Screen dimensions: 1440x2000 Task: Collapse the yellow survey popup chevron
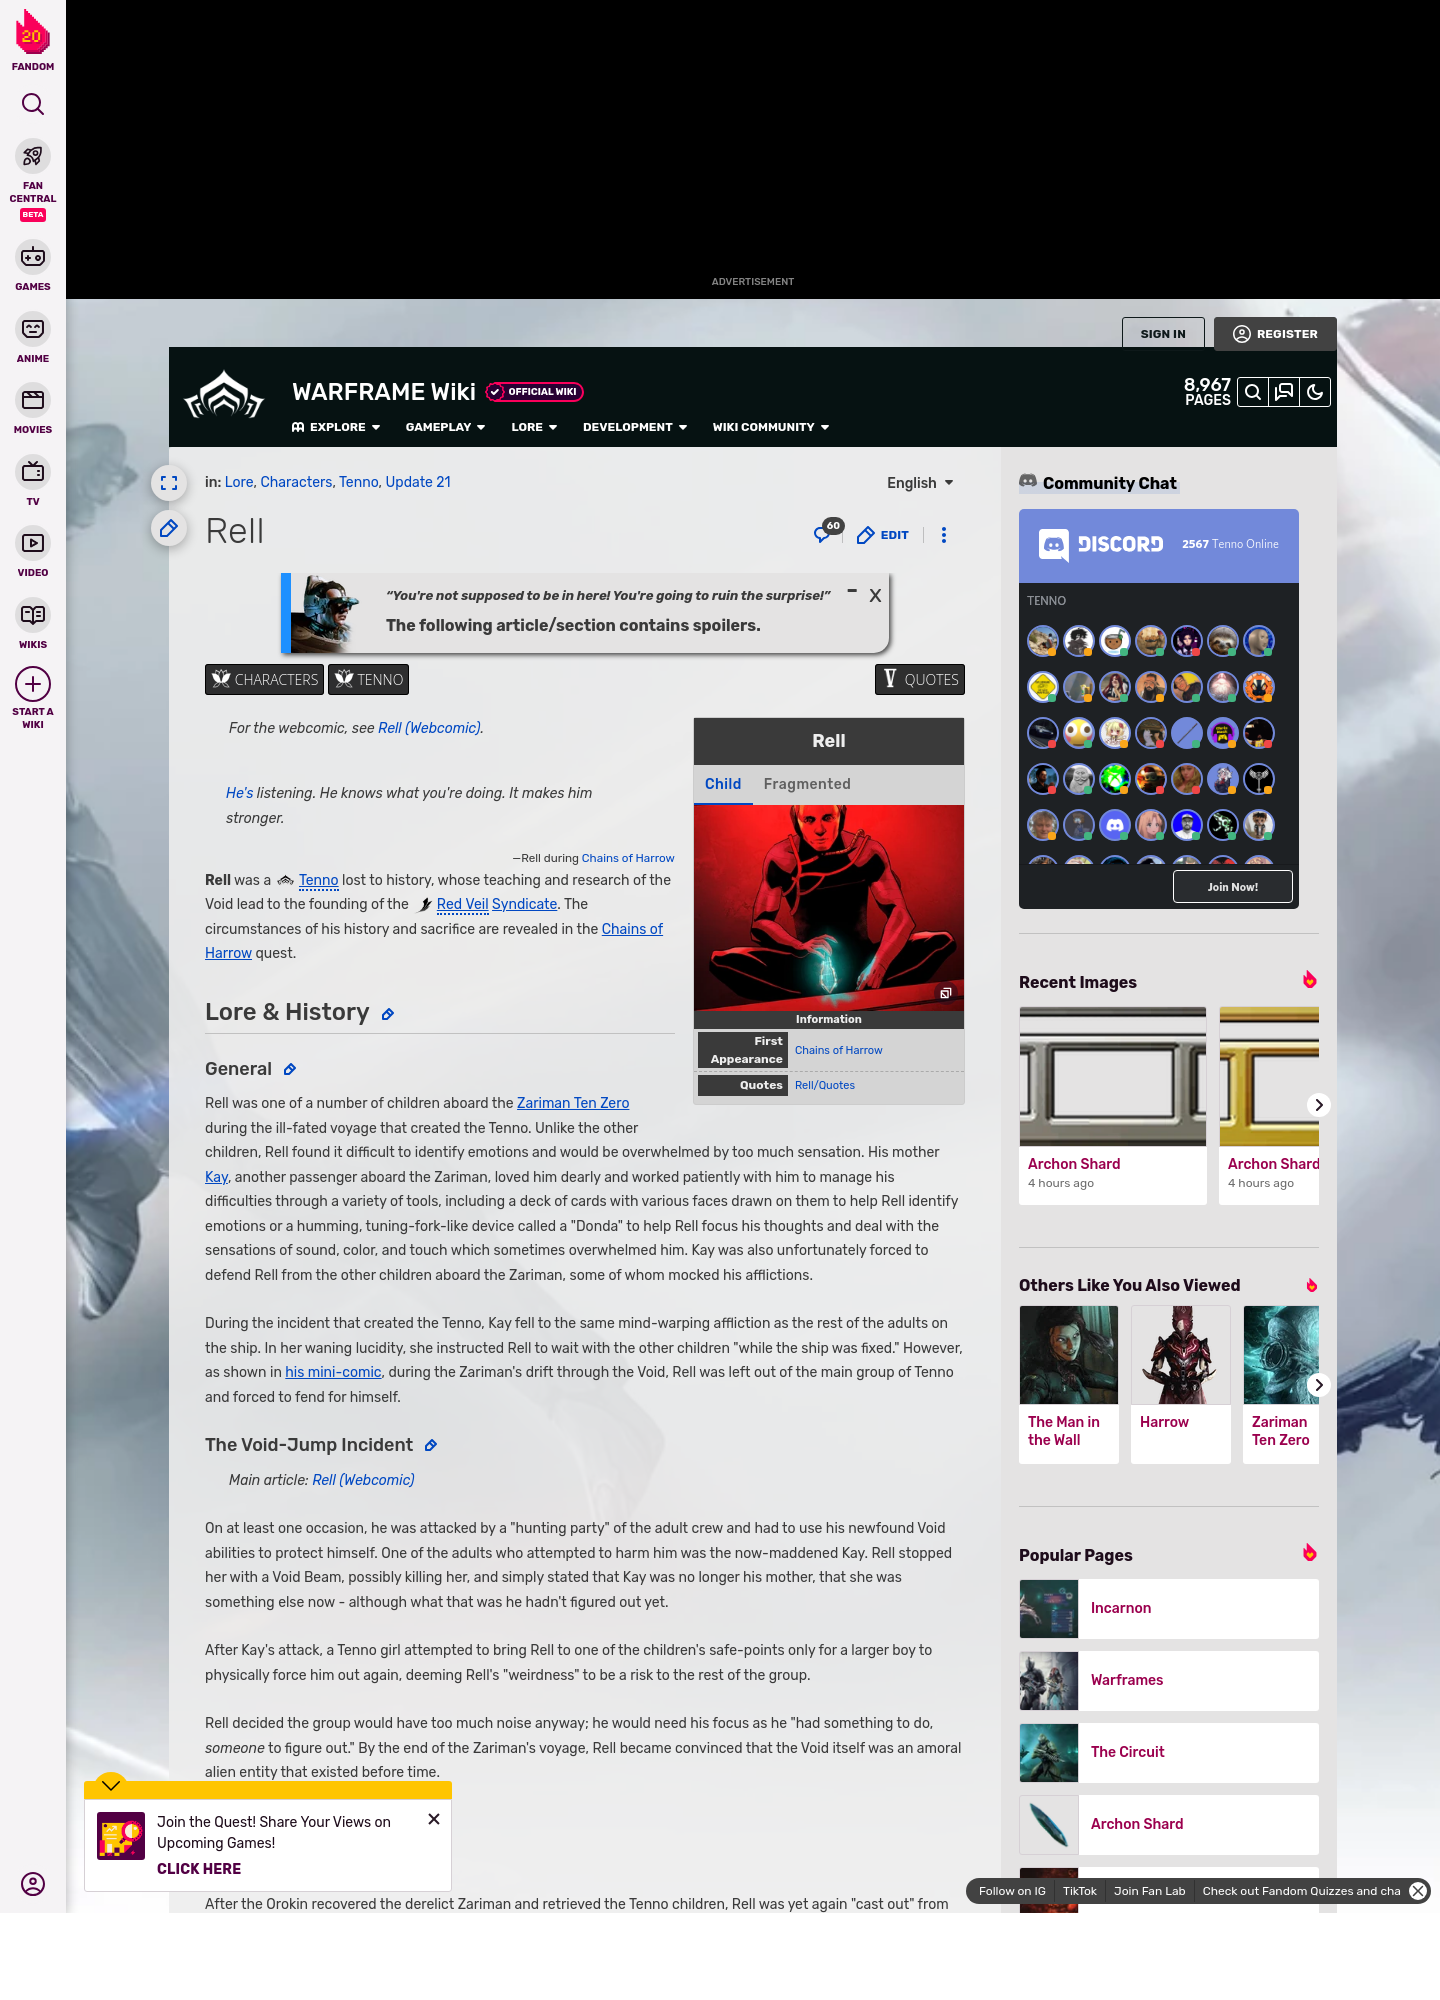click(x=111, y=1785)
